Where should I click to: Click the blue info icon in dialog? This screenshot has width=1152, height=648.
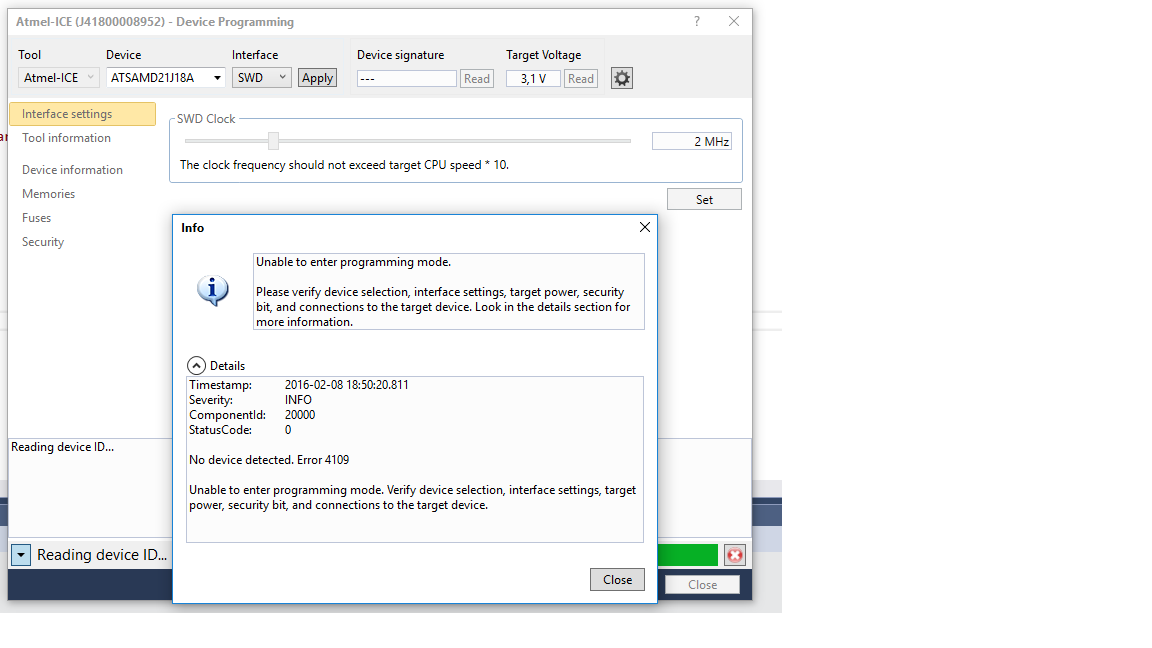[x=213, y=291]
